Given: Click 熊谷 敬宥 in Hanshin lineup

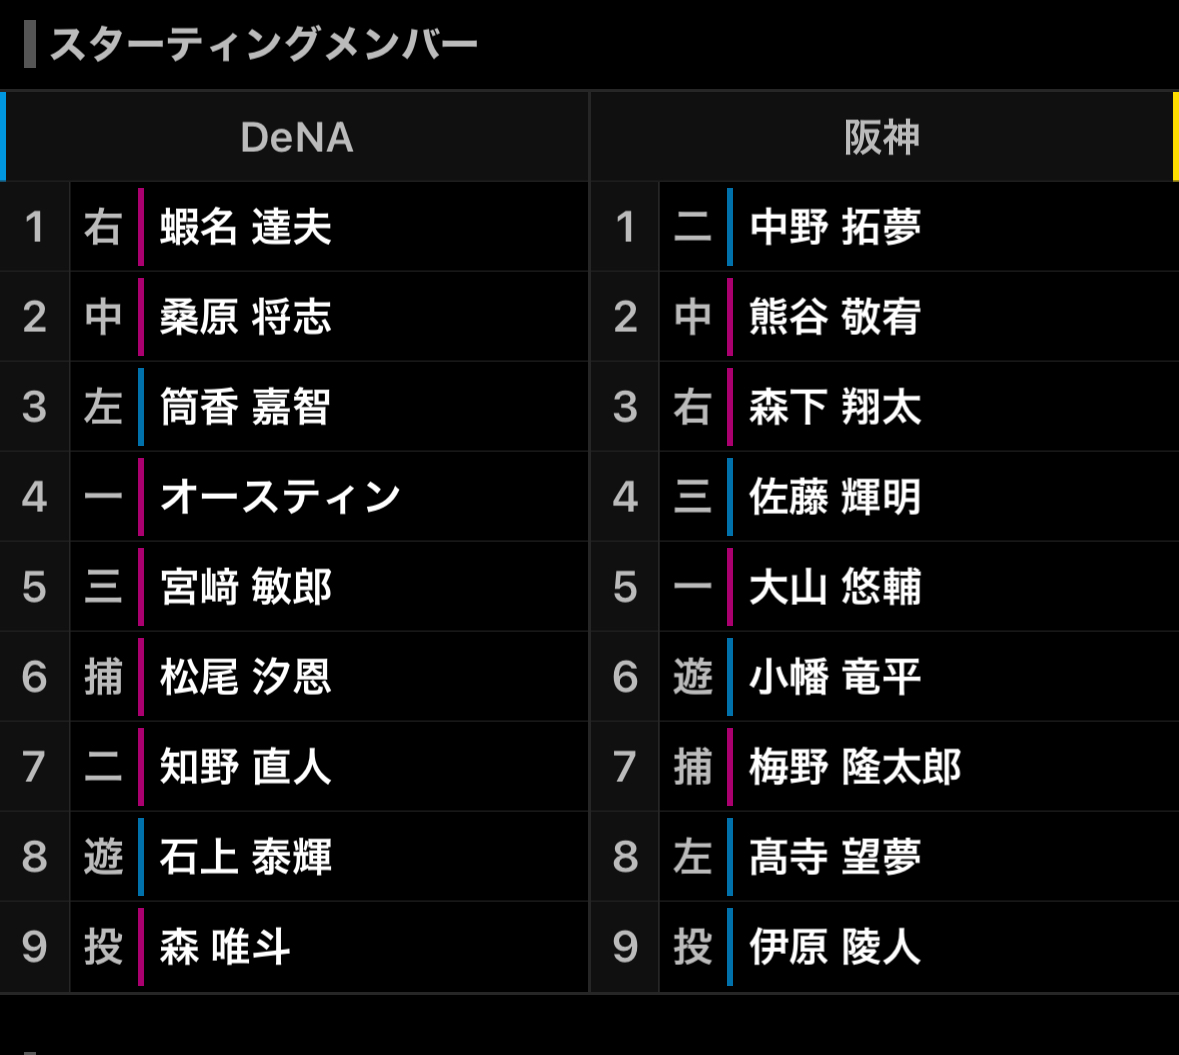Looking at the screenshot, I should [x=835, y=317].
